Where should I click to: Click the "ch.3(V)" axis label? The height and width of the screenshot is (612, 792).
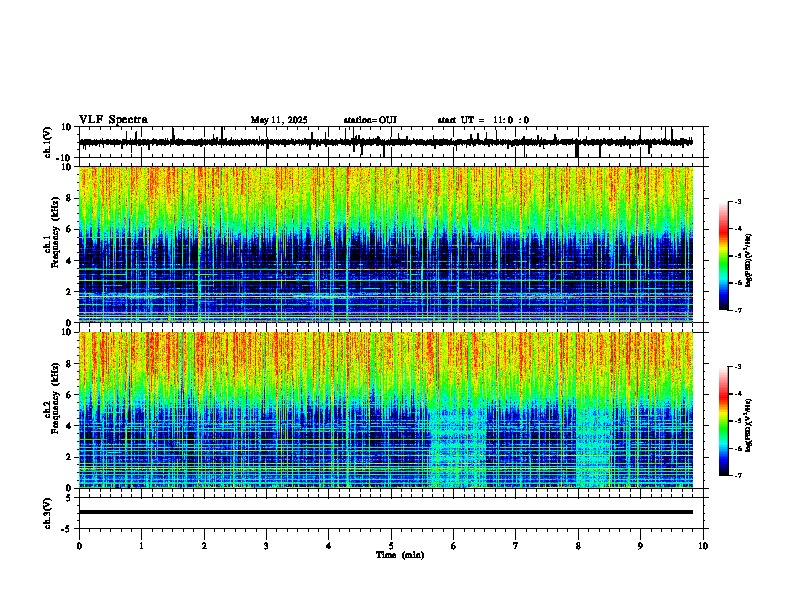coord(48,513)
